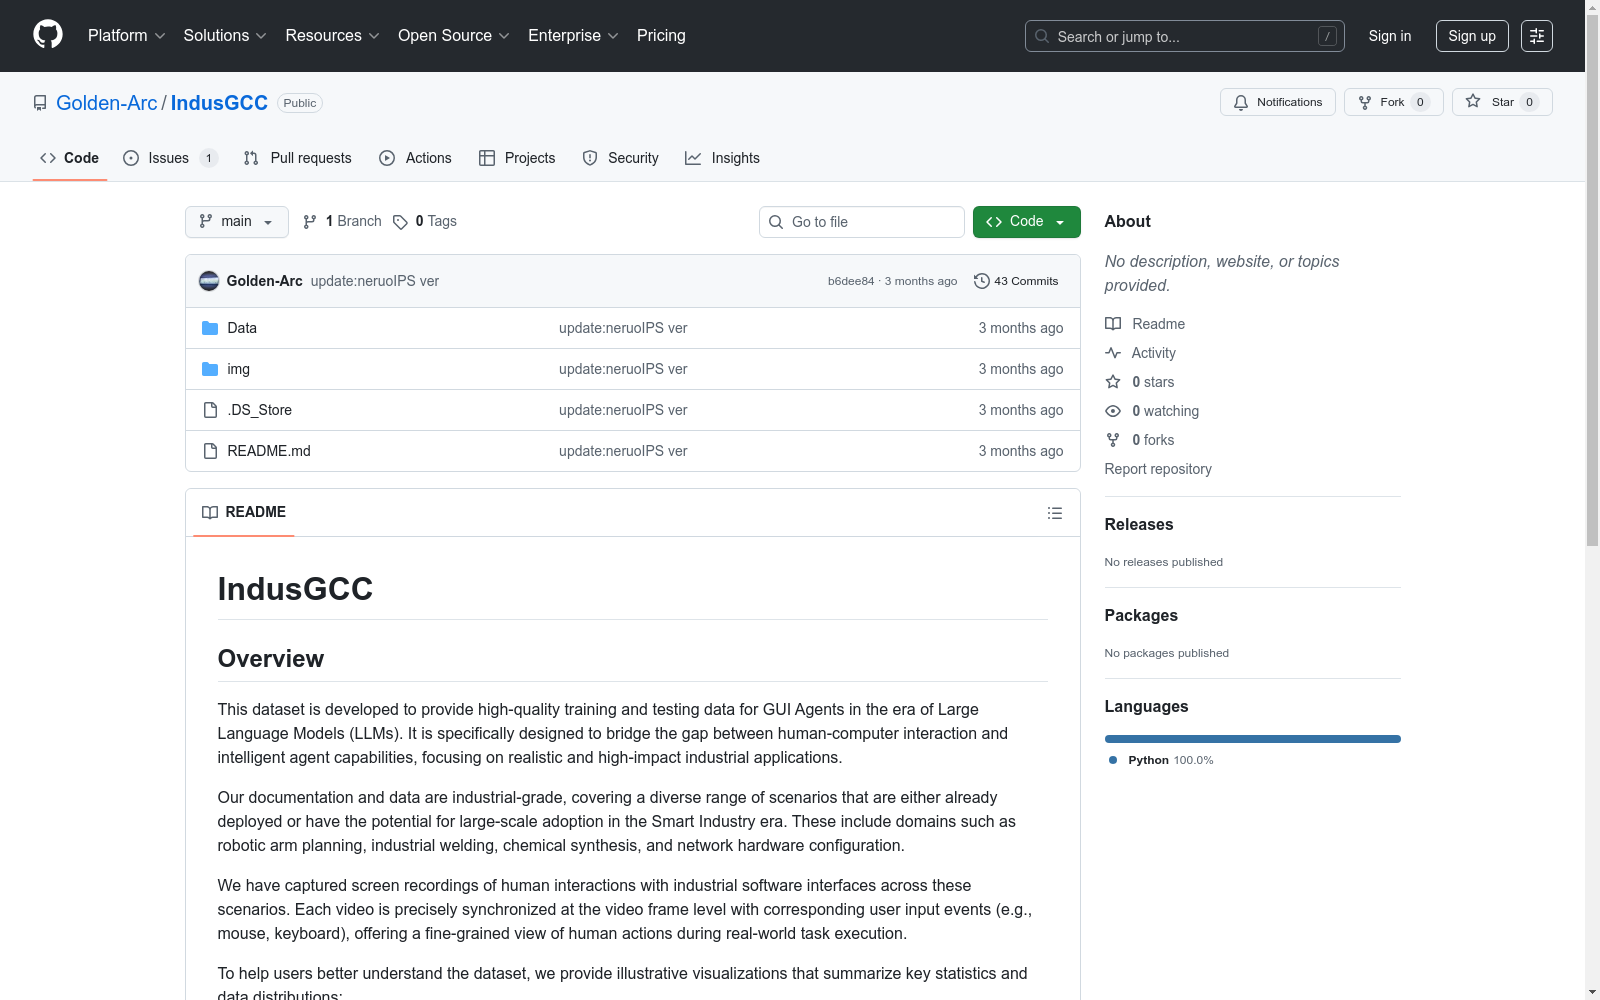Screen dimensions: 1600x1000
Task: Open the green Code dropdown button
Action: (1027, 222)
